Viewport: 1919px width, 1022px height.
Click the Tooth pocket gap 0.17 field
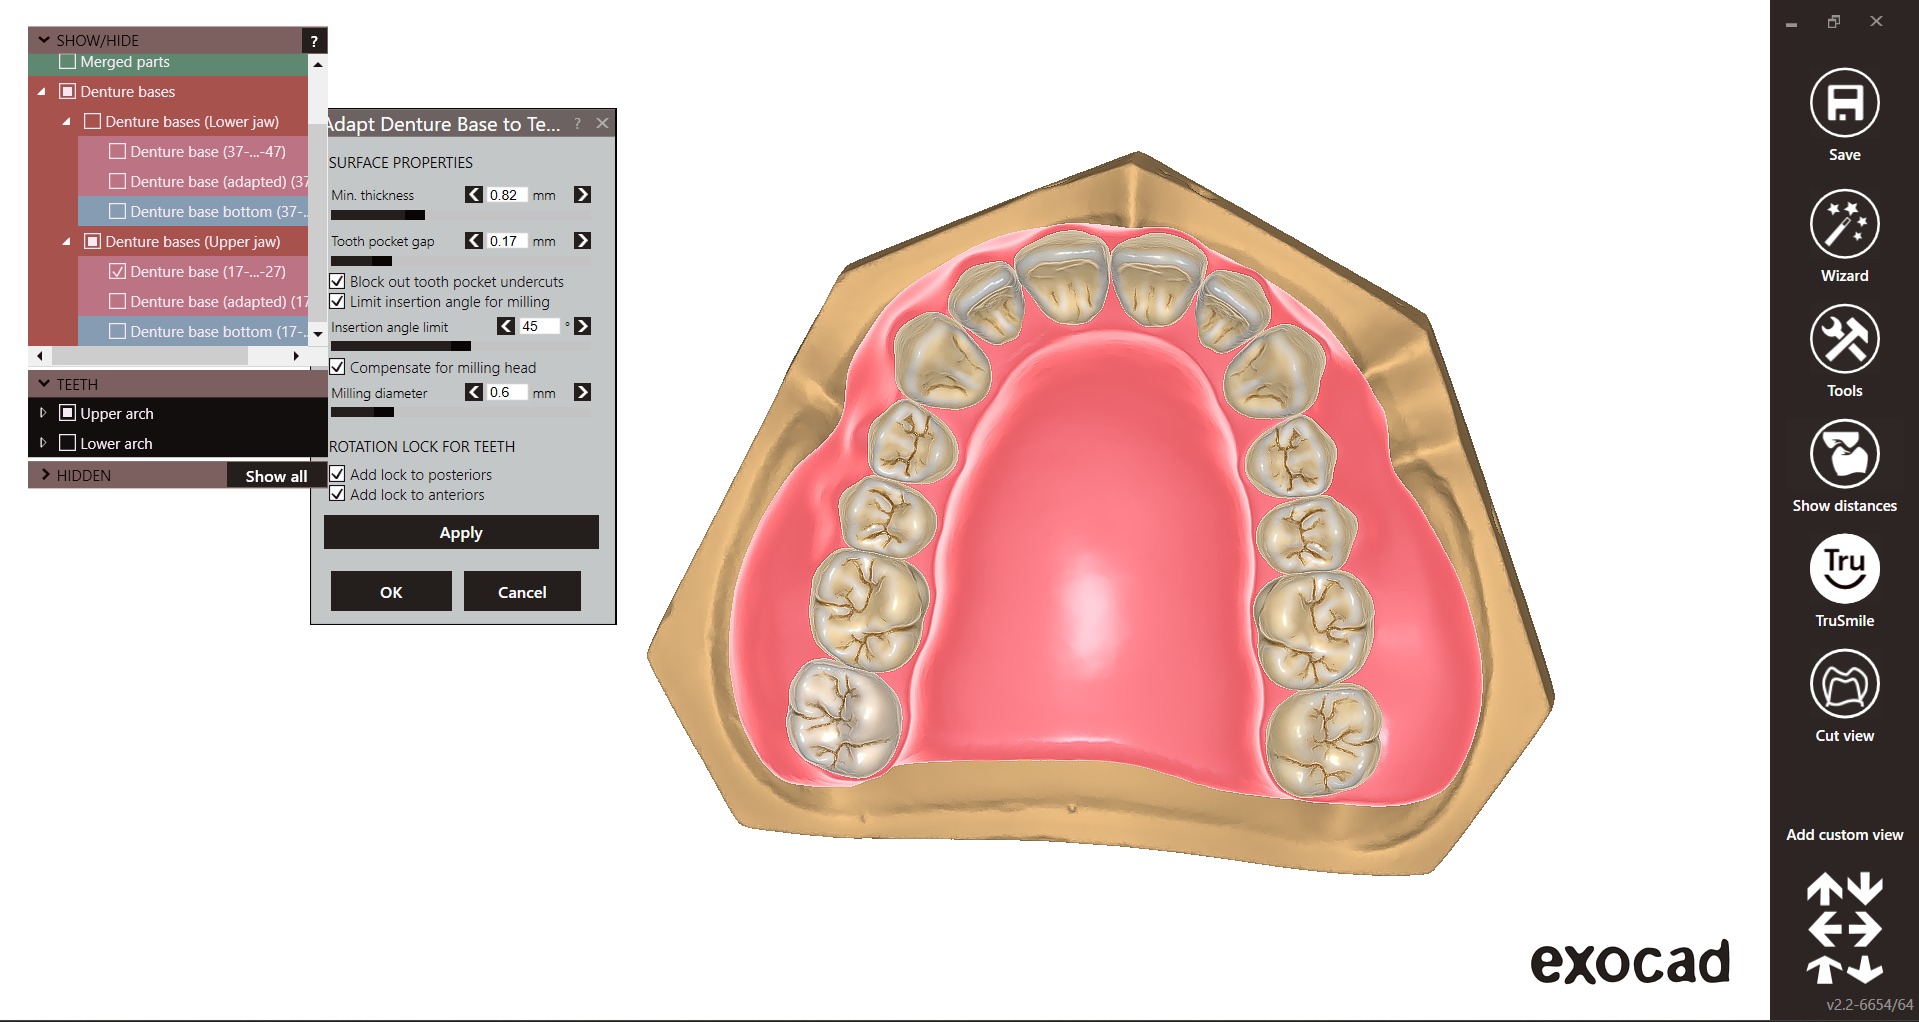[507, 241]
